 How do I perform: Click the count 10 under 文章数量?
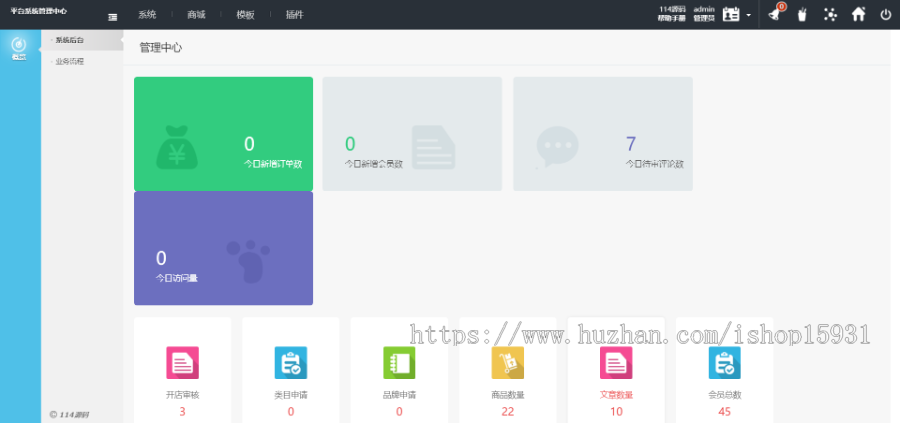(x=616, y=412)
